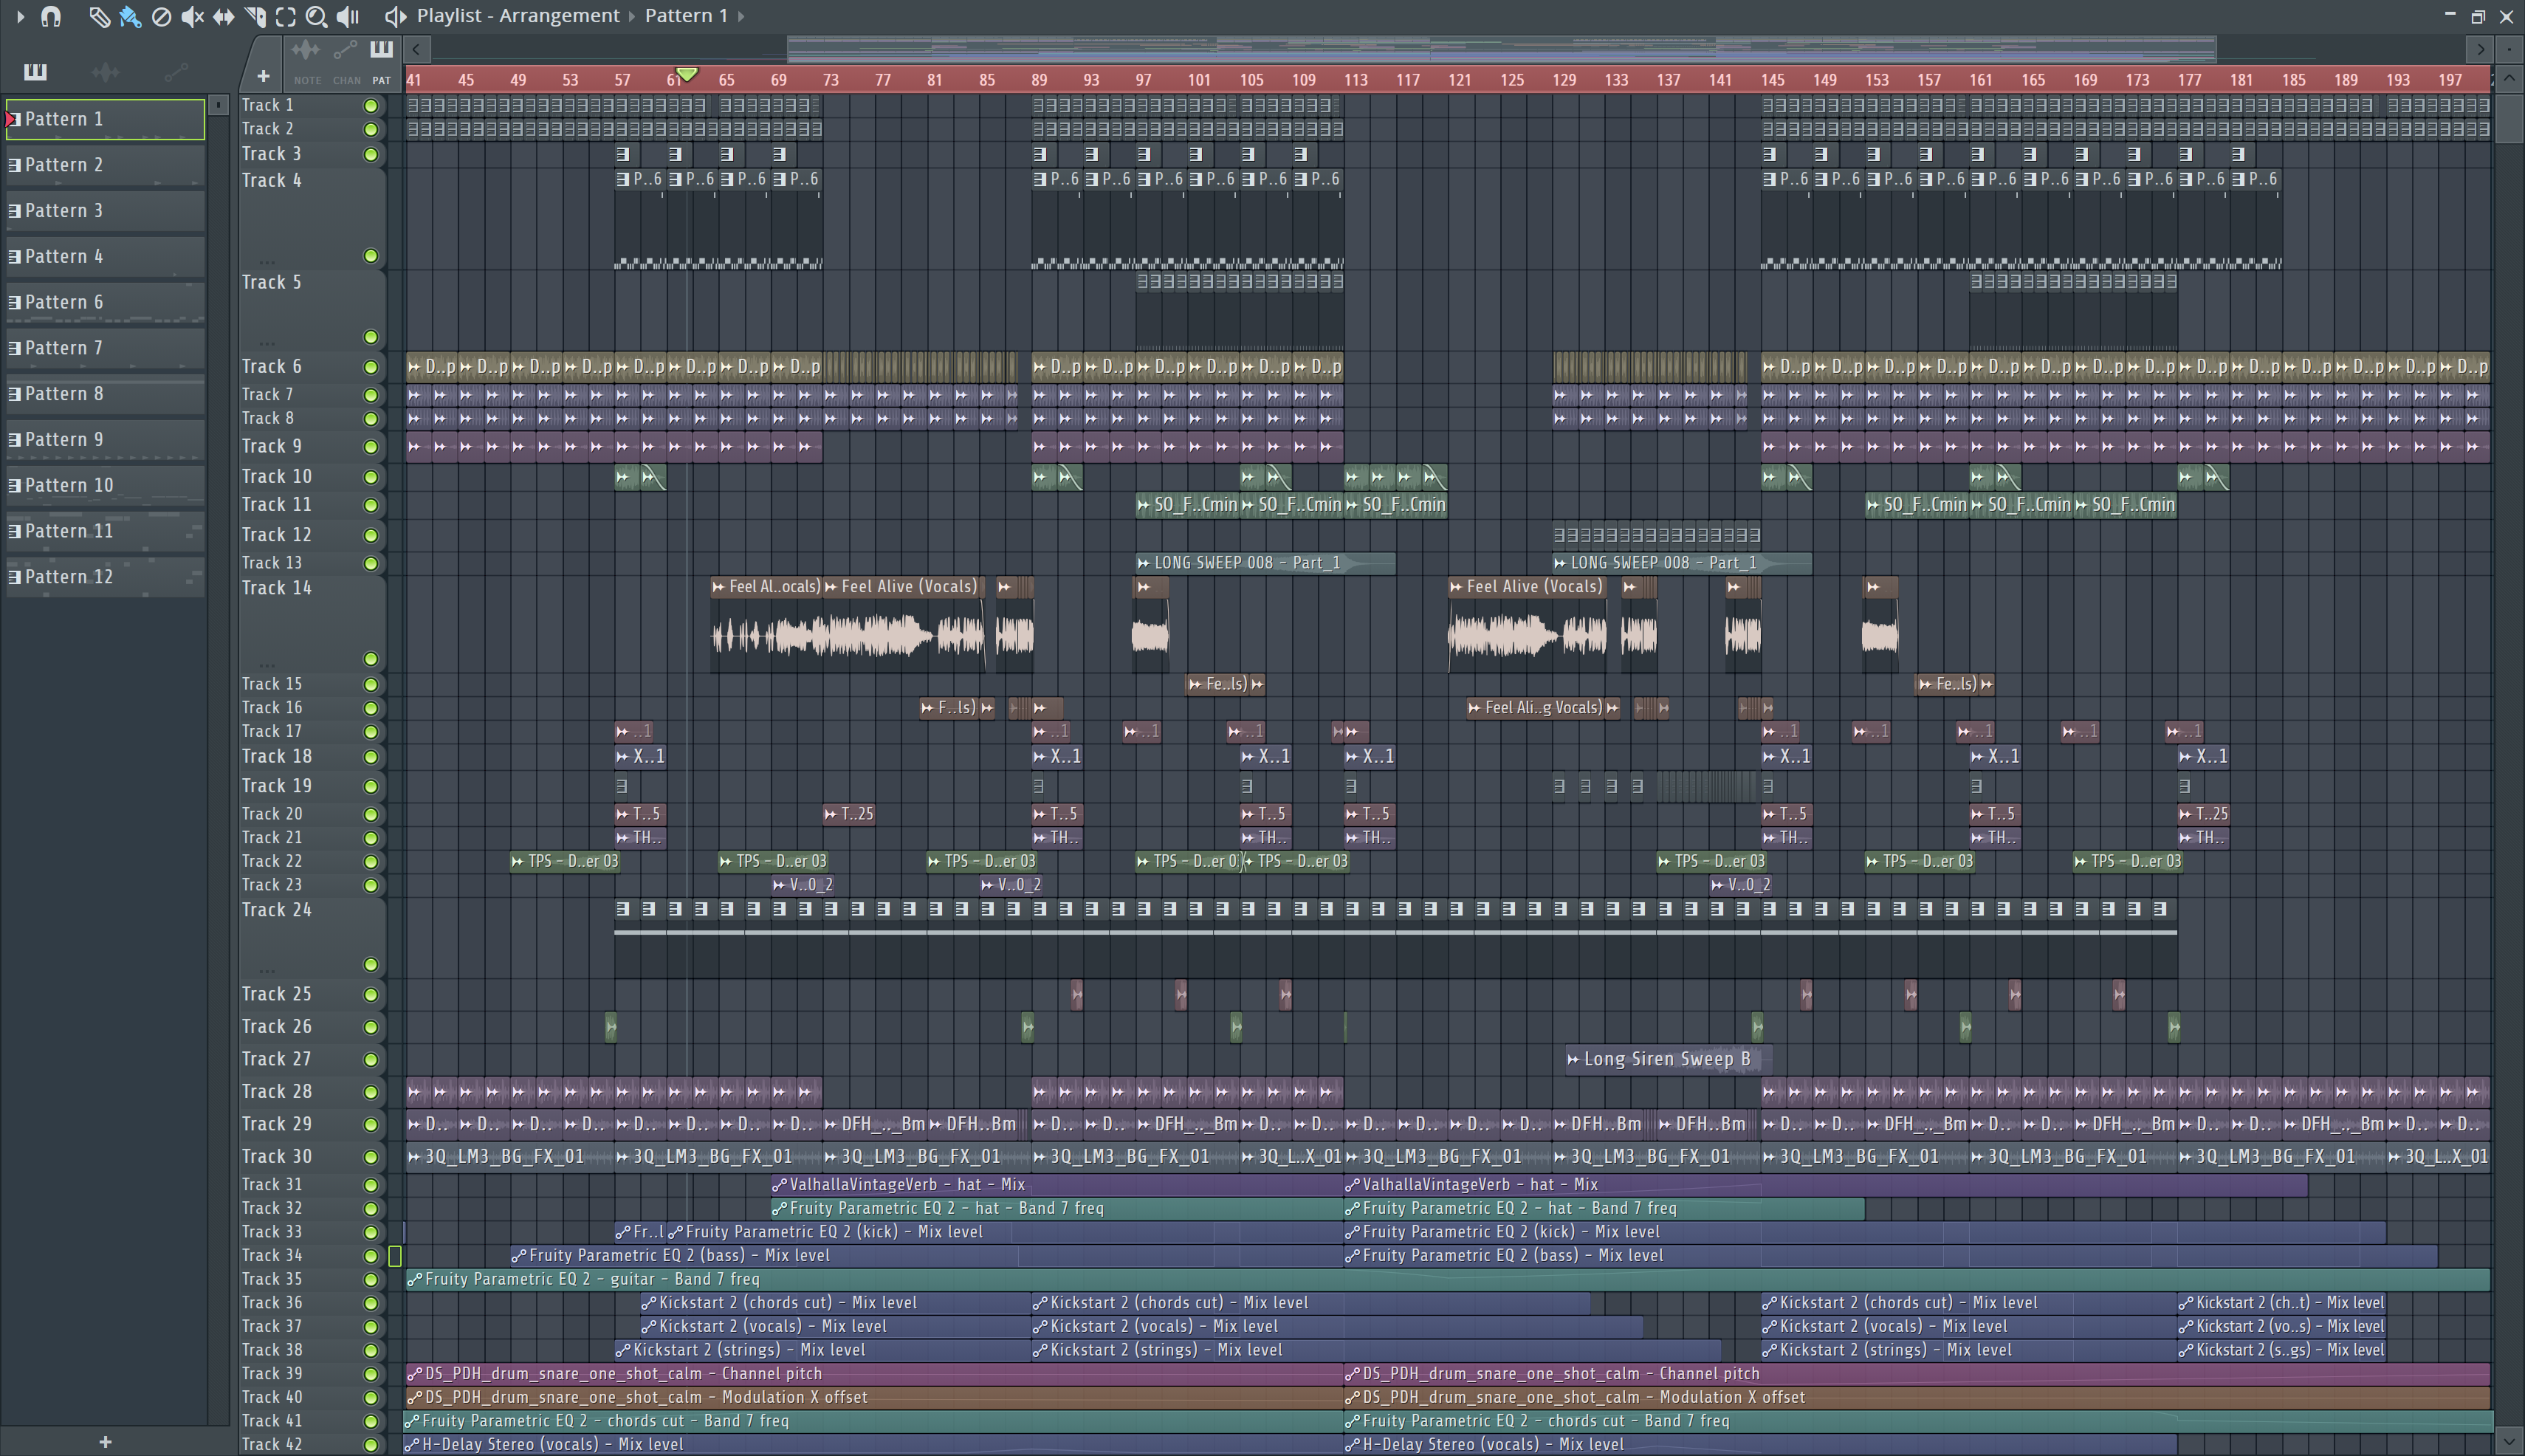Screen dimensions: 2525x1456
Task: Open the Track 14 three-dots menu
Action: [x=266, y=665]
